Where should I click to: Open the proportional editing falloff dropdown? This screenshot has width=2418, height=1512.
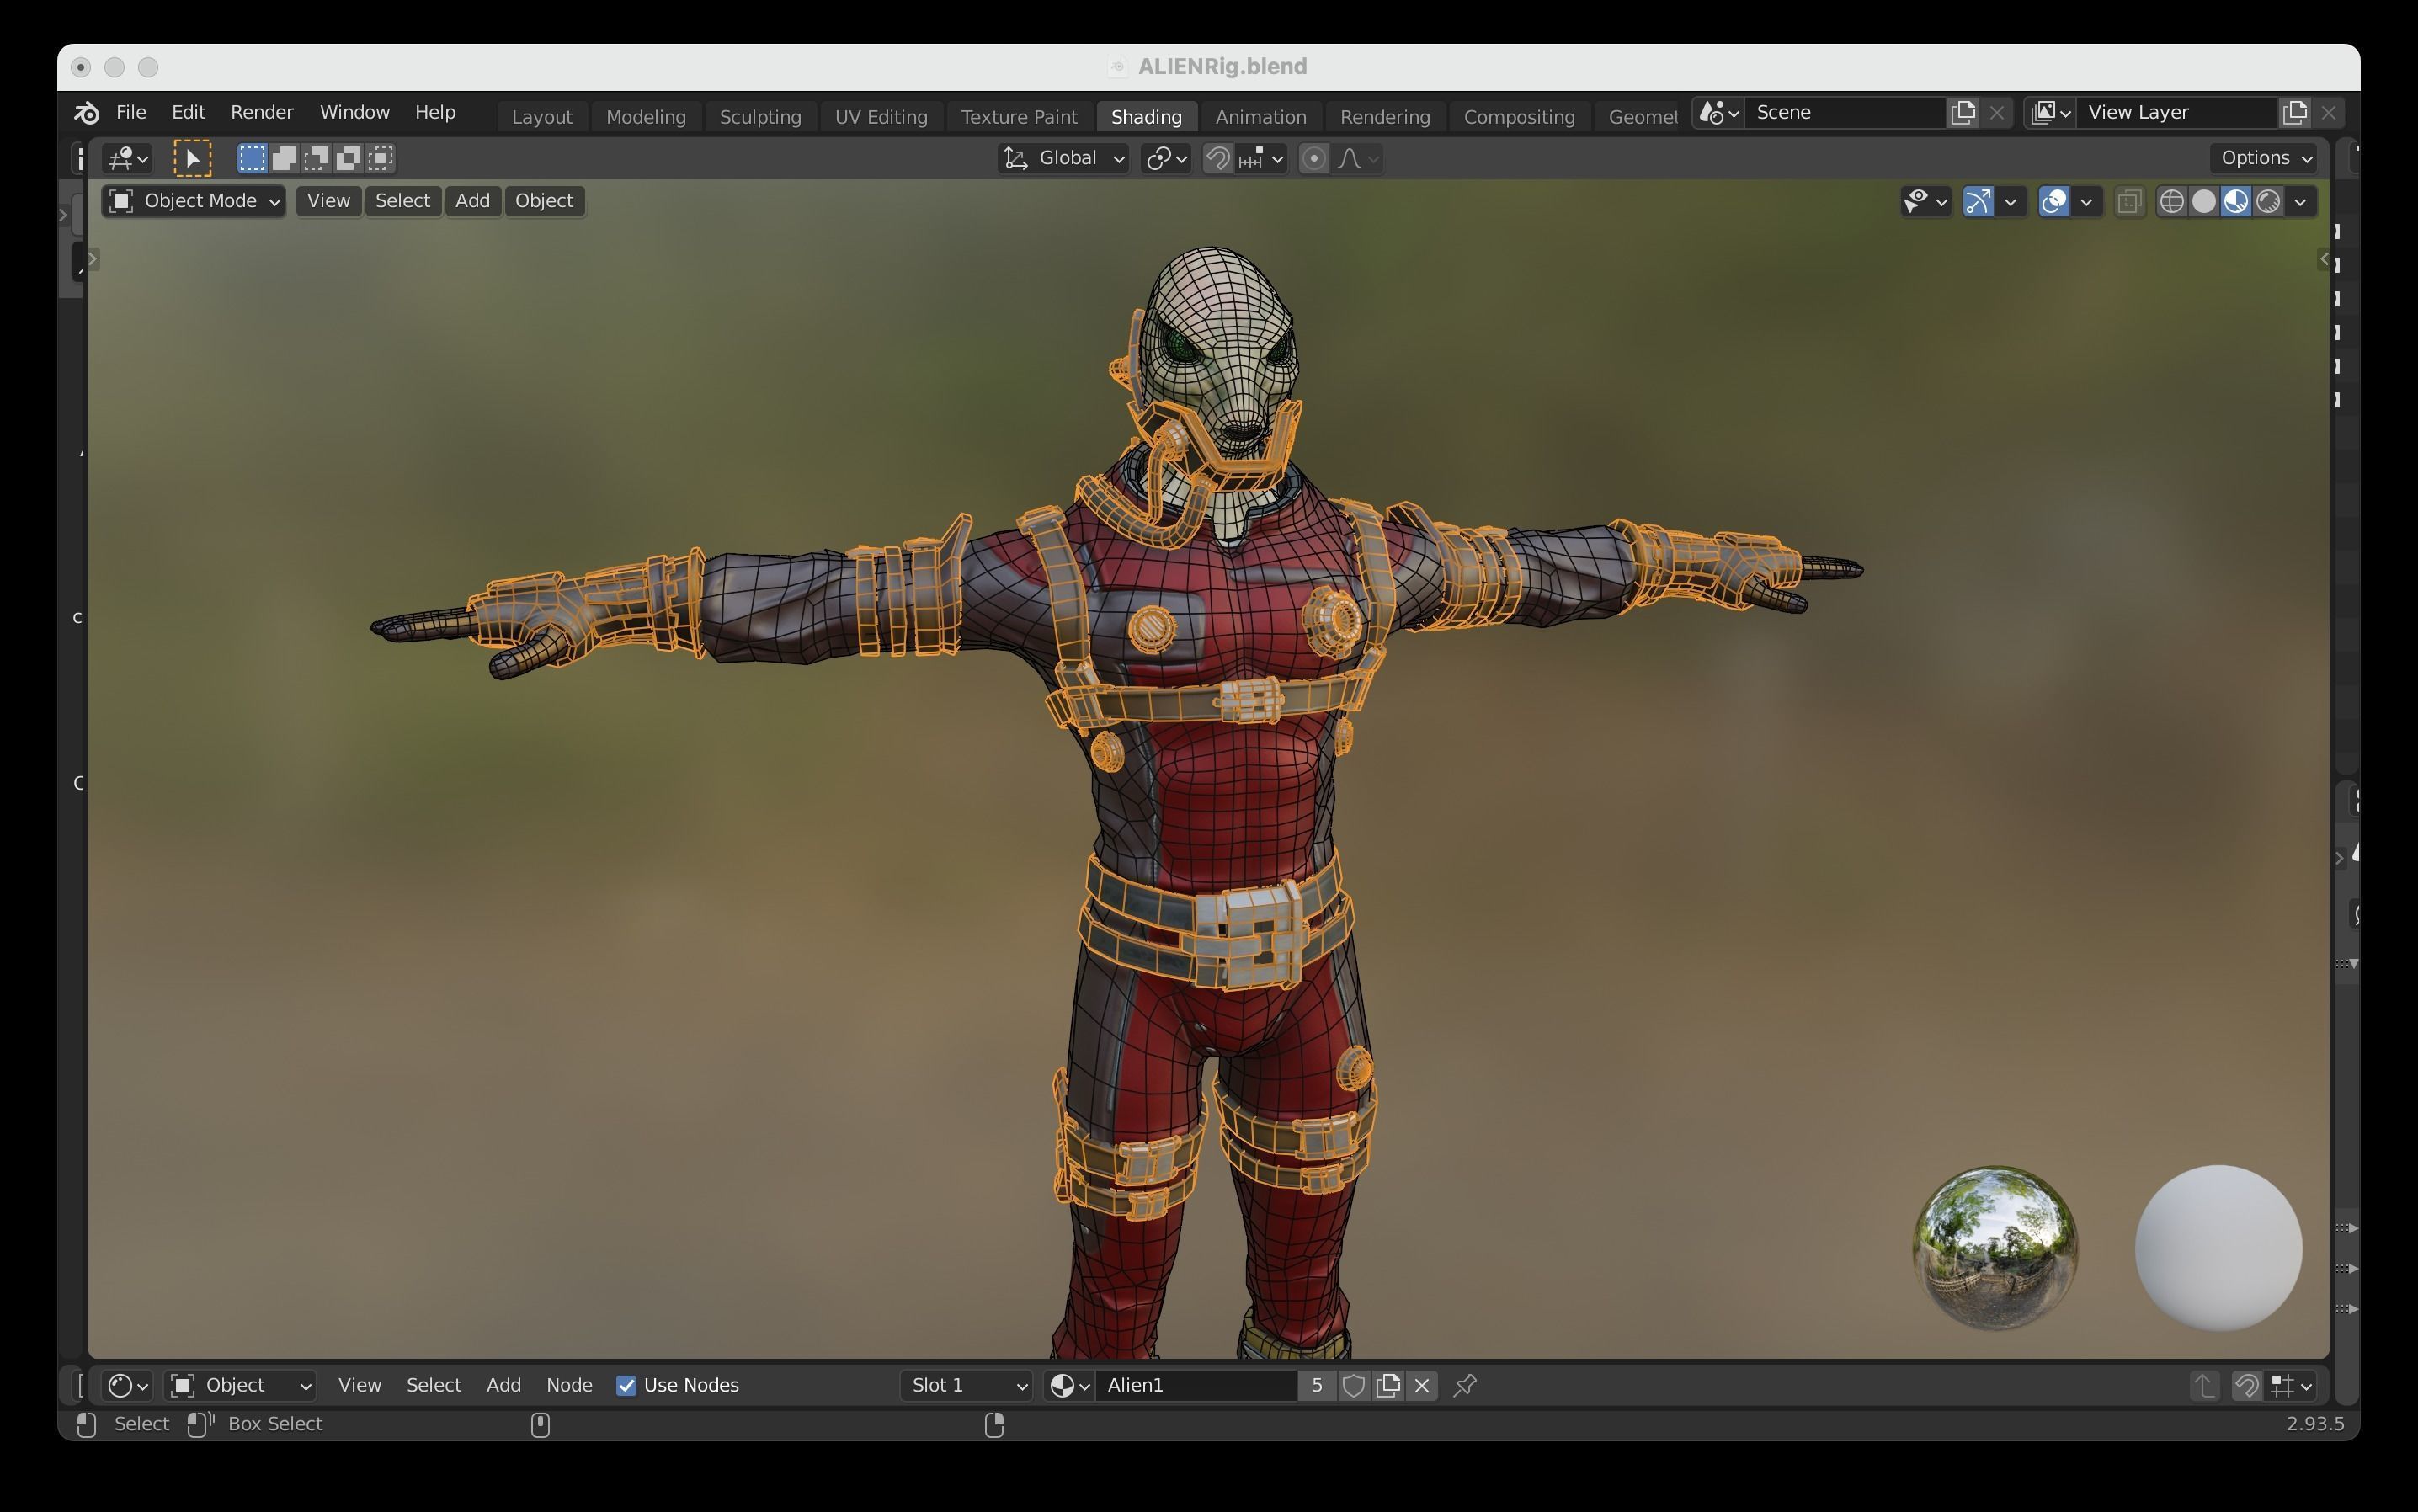point(1358,158)
